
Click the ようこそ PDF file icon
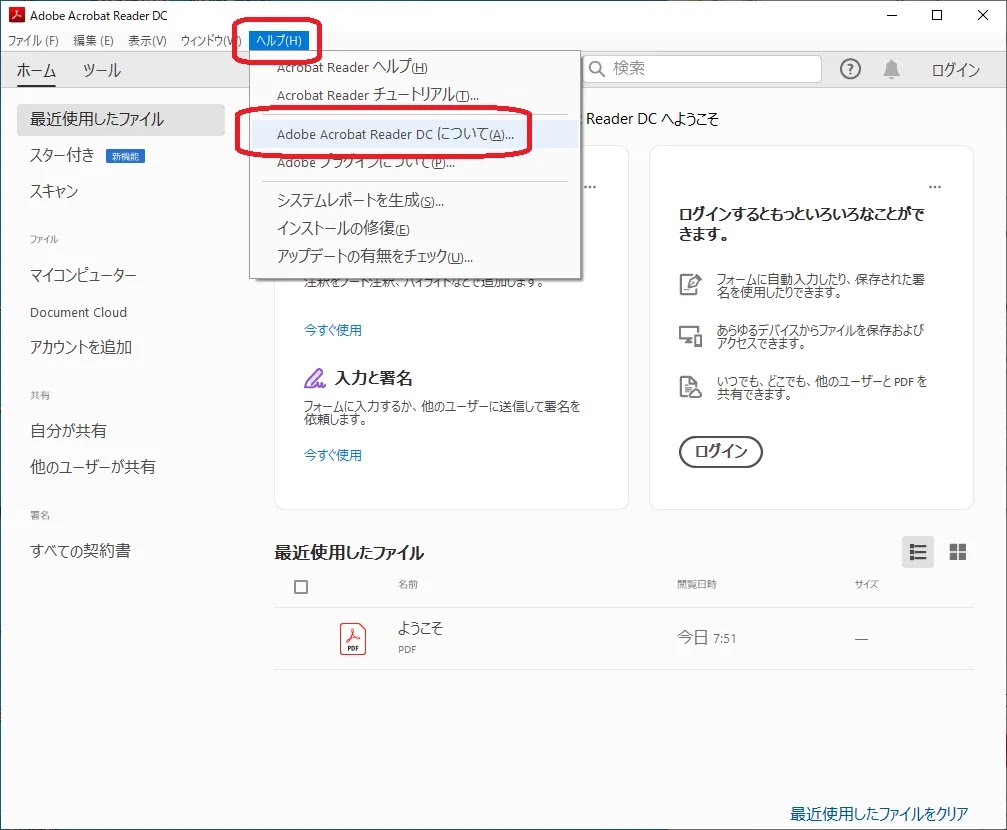[x=353, y=639]
